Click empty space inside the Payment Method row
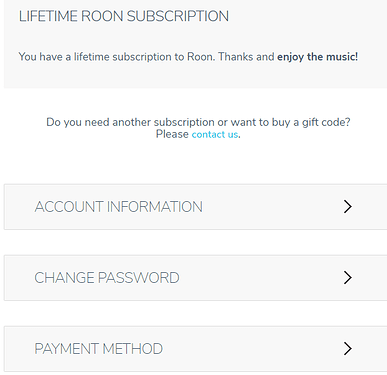This screenshot has height=375, width=387. (253, 349)
